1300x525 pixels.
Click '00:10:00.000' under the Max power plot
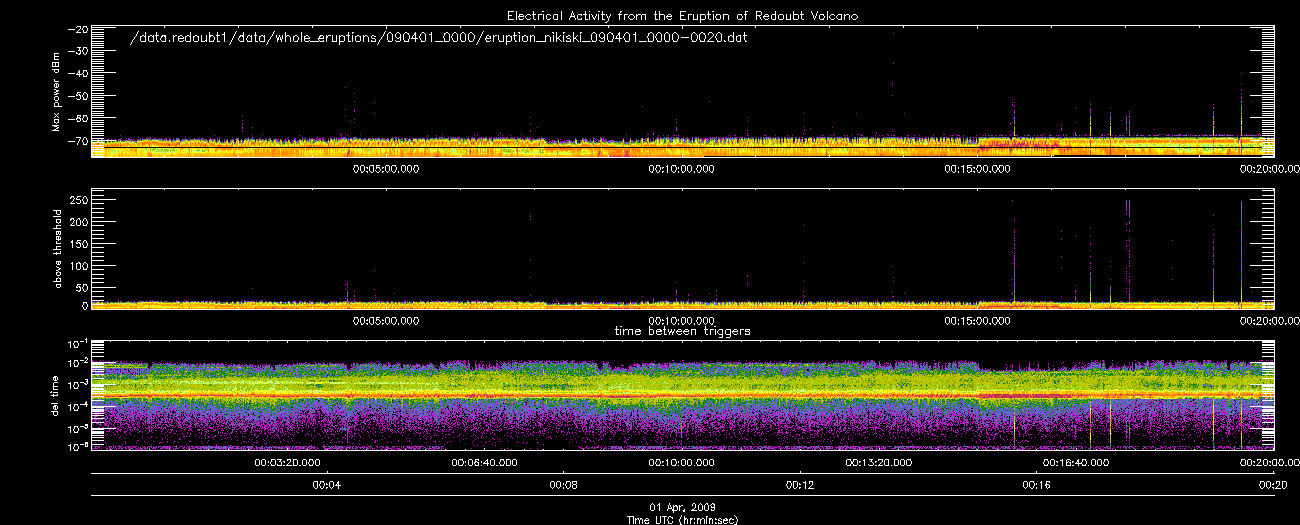pyautogui.click(x=681, y=169)
